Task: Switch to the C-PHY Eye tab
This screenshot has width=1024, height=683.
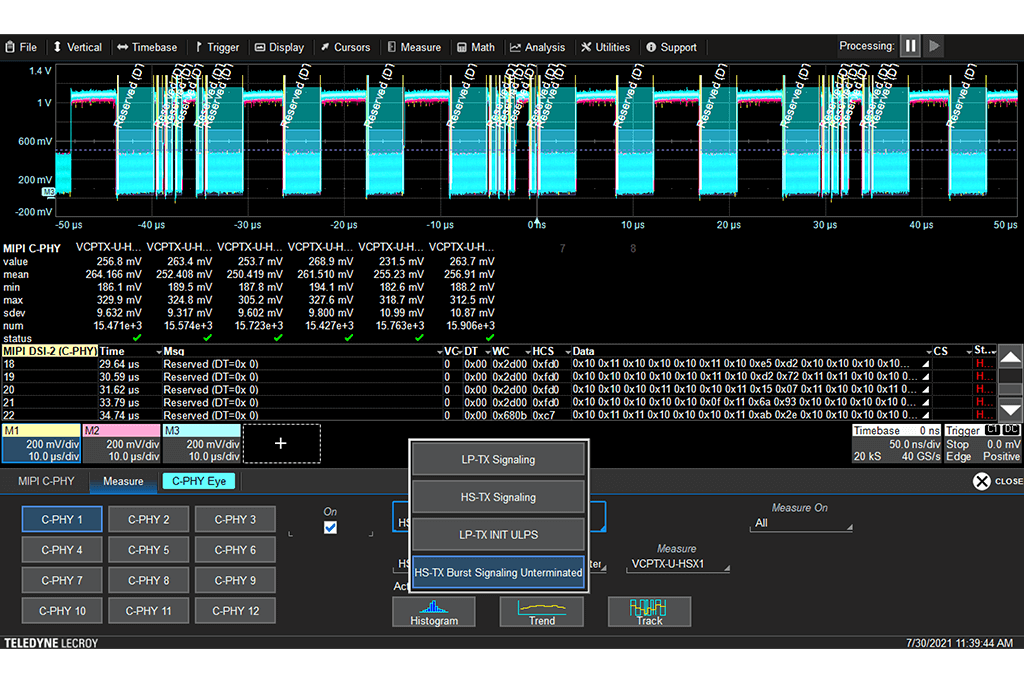Action: tap(198, 481)
